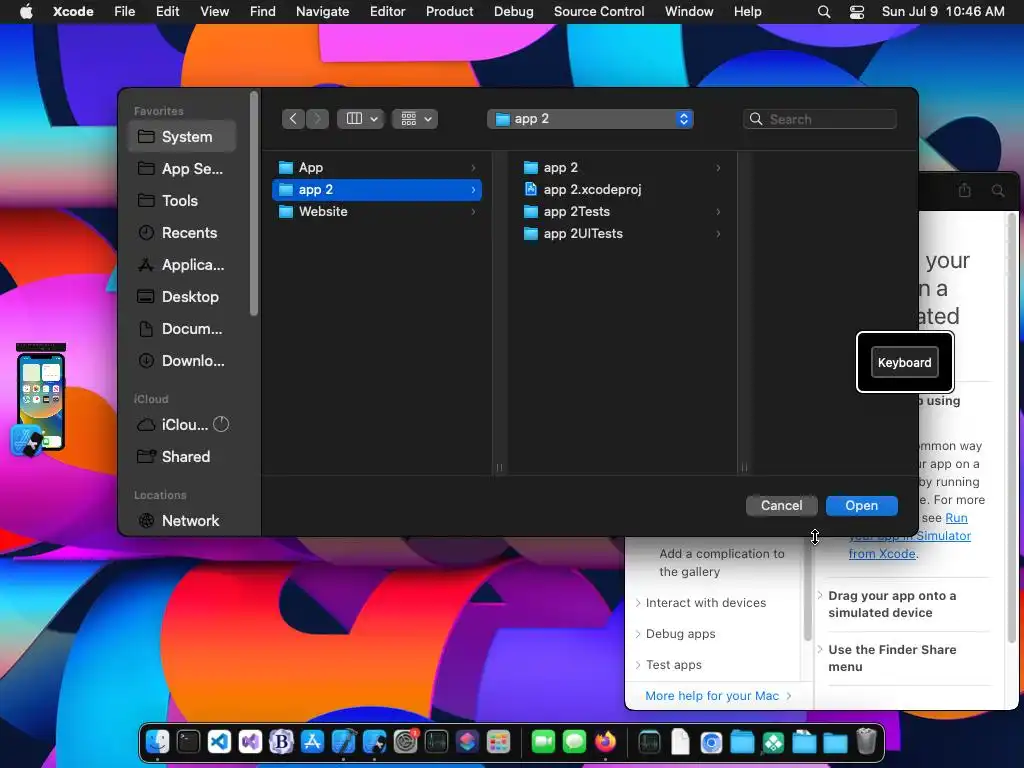
Task: Select Desktop in the sidebar
Action: click(x=182, y=296)
